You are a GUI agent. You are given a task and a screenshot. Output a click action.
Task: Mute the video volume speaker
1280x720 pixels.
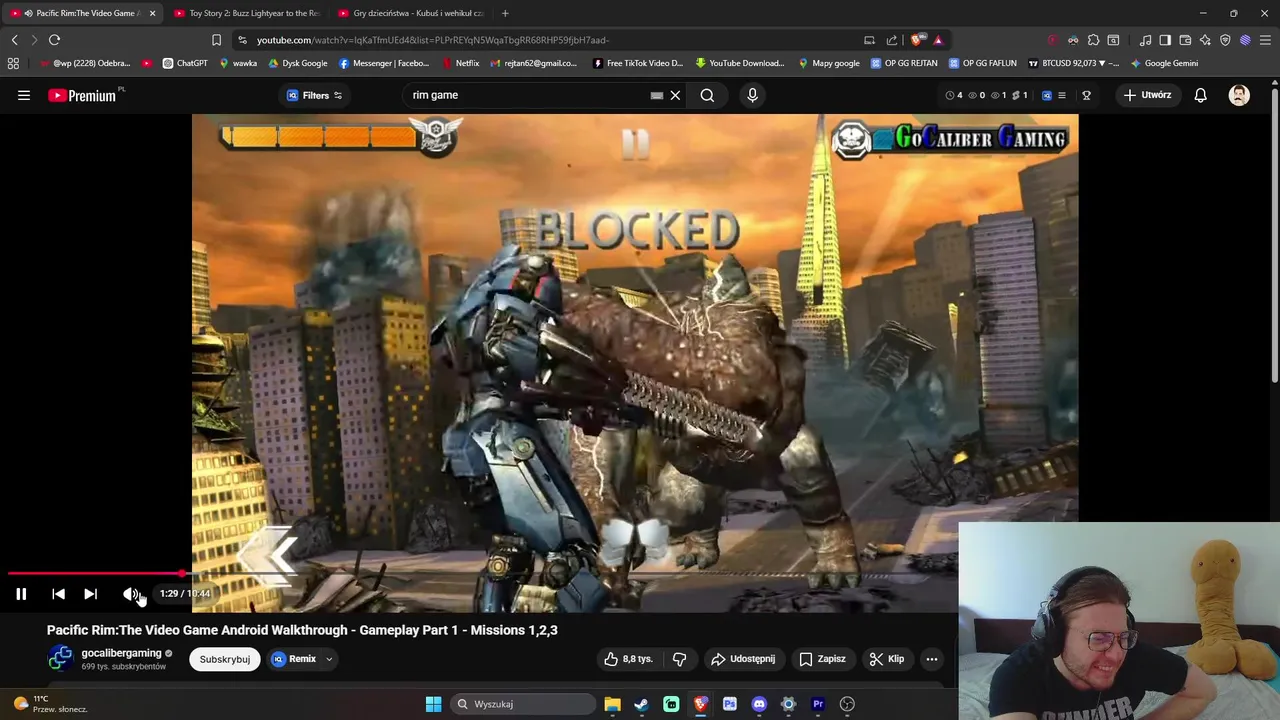pos(130,594)
